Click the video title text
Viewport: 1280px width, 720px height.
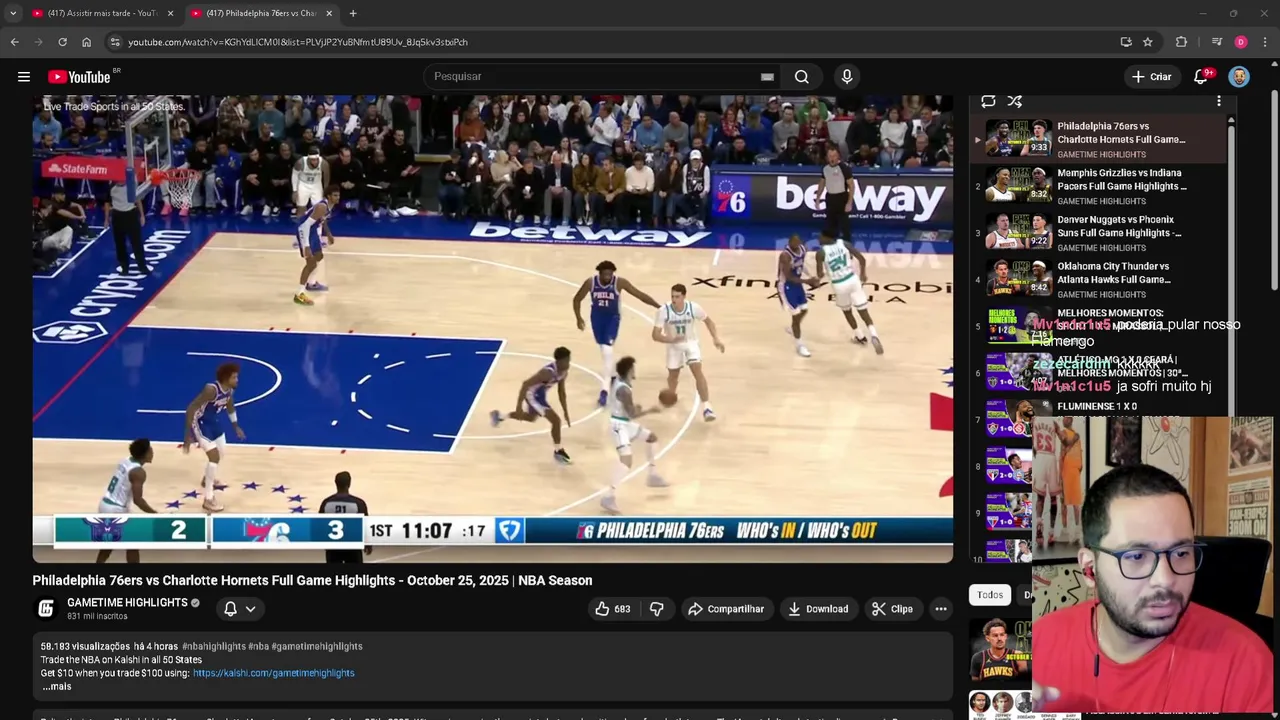[312, 580]
